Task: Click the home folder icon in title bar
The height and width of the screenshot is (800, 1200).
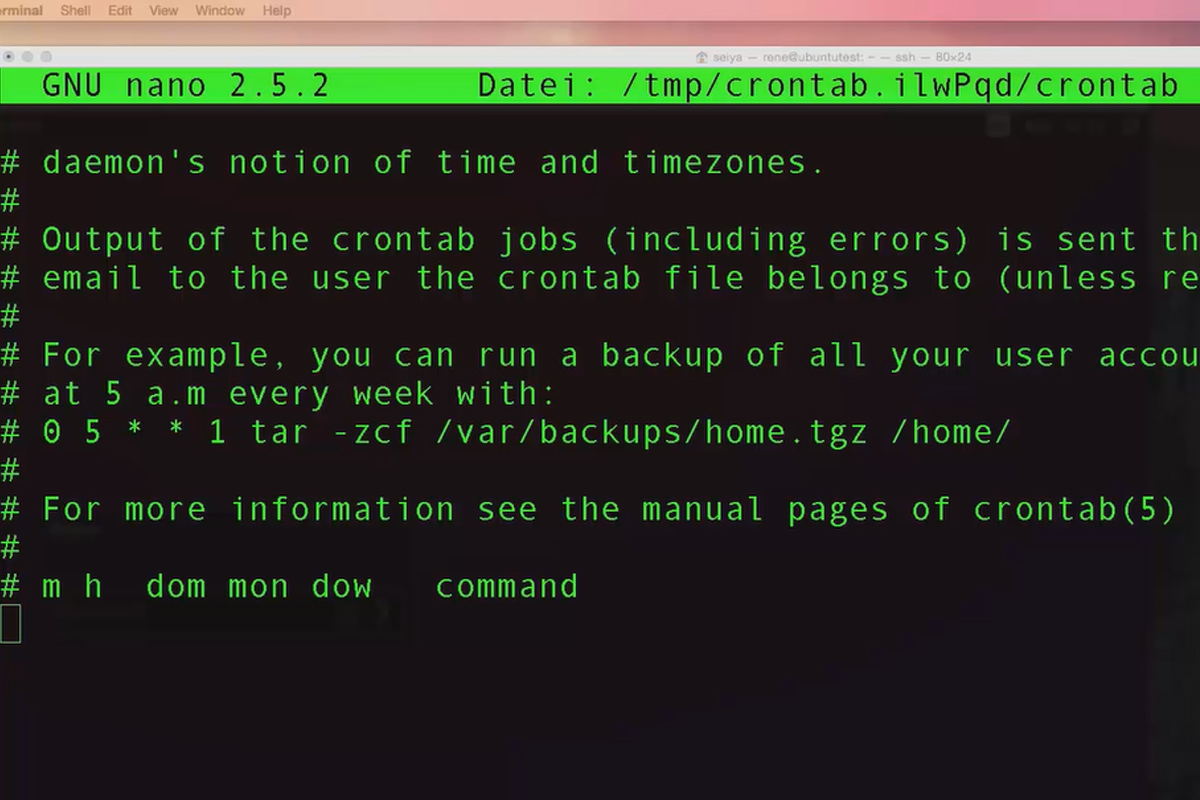Action: point(701,57)
